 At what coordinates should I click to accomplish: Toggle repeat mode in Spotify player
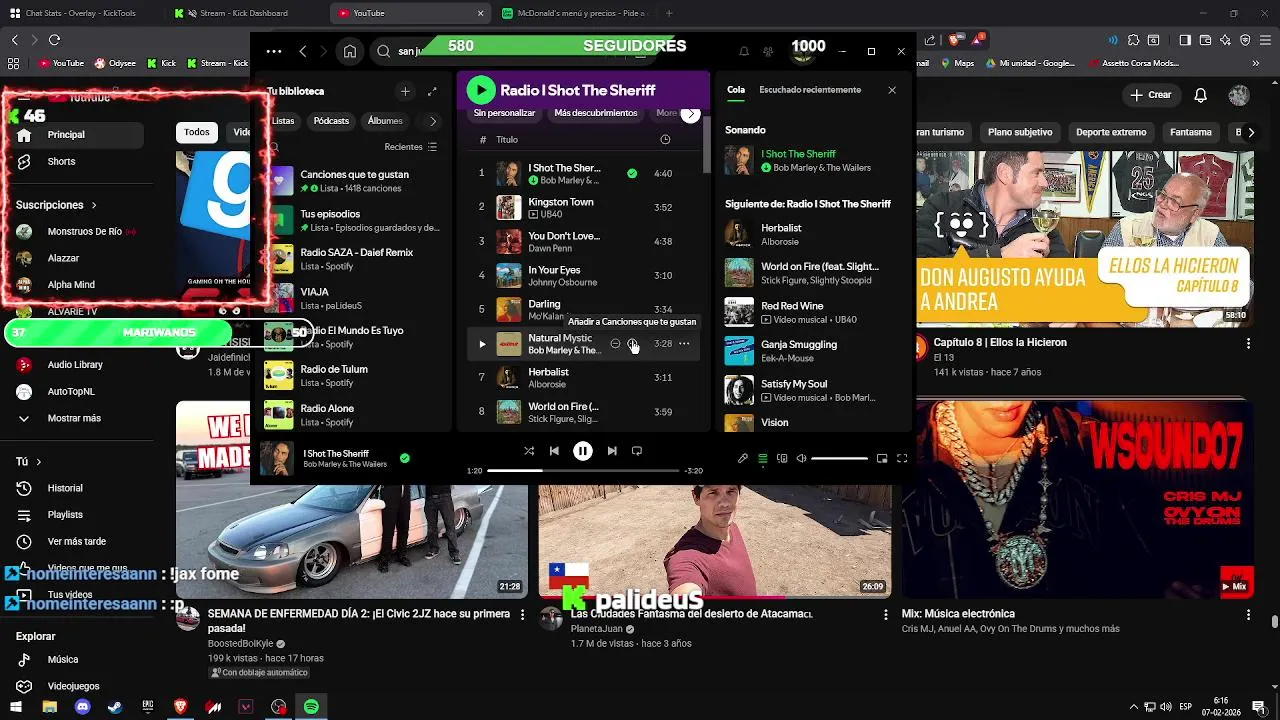pos(637,451)
